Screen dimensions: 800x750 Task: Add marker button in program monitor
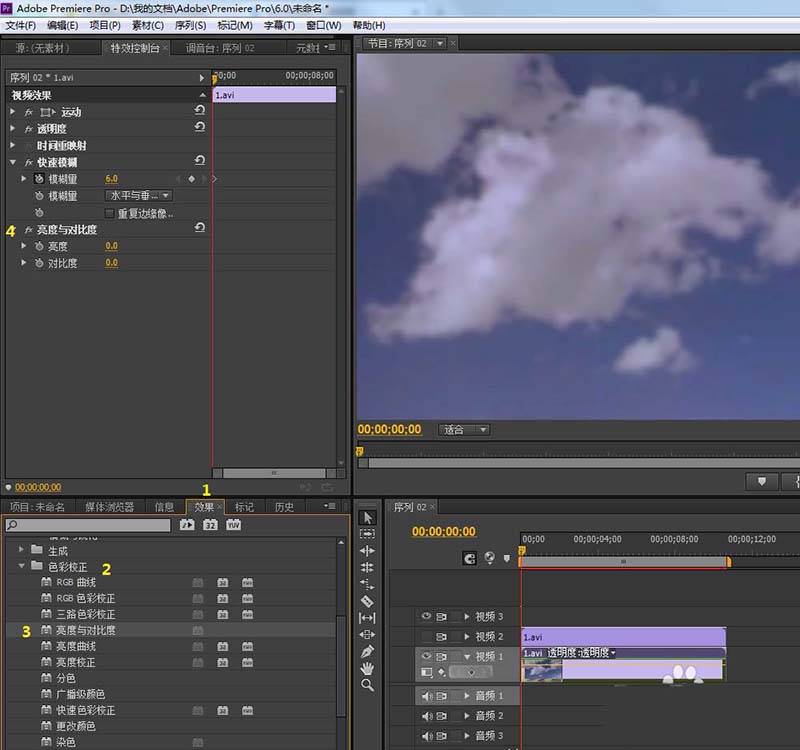tap(762, 481)
